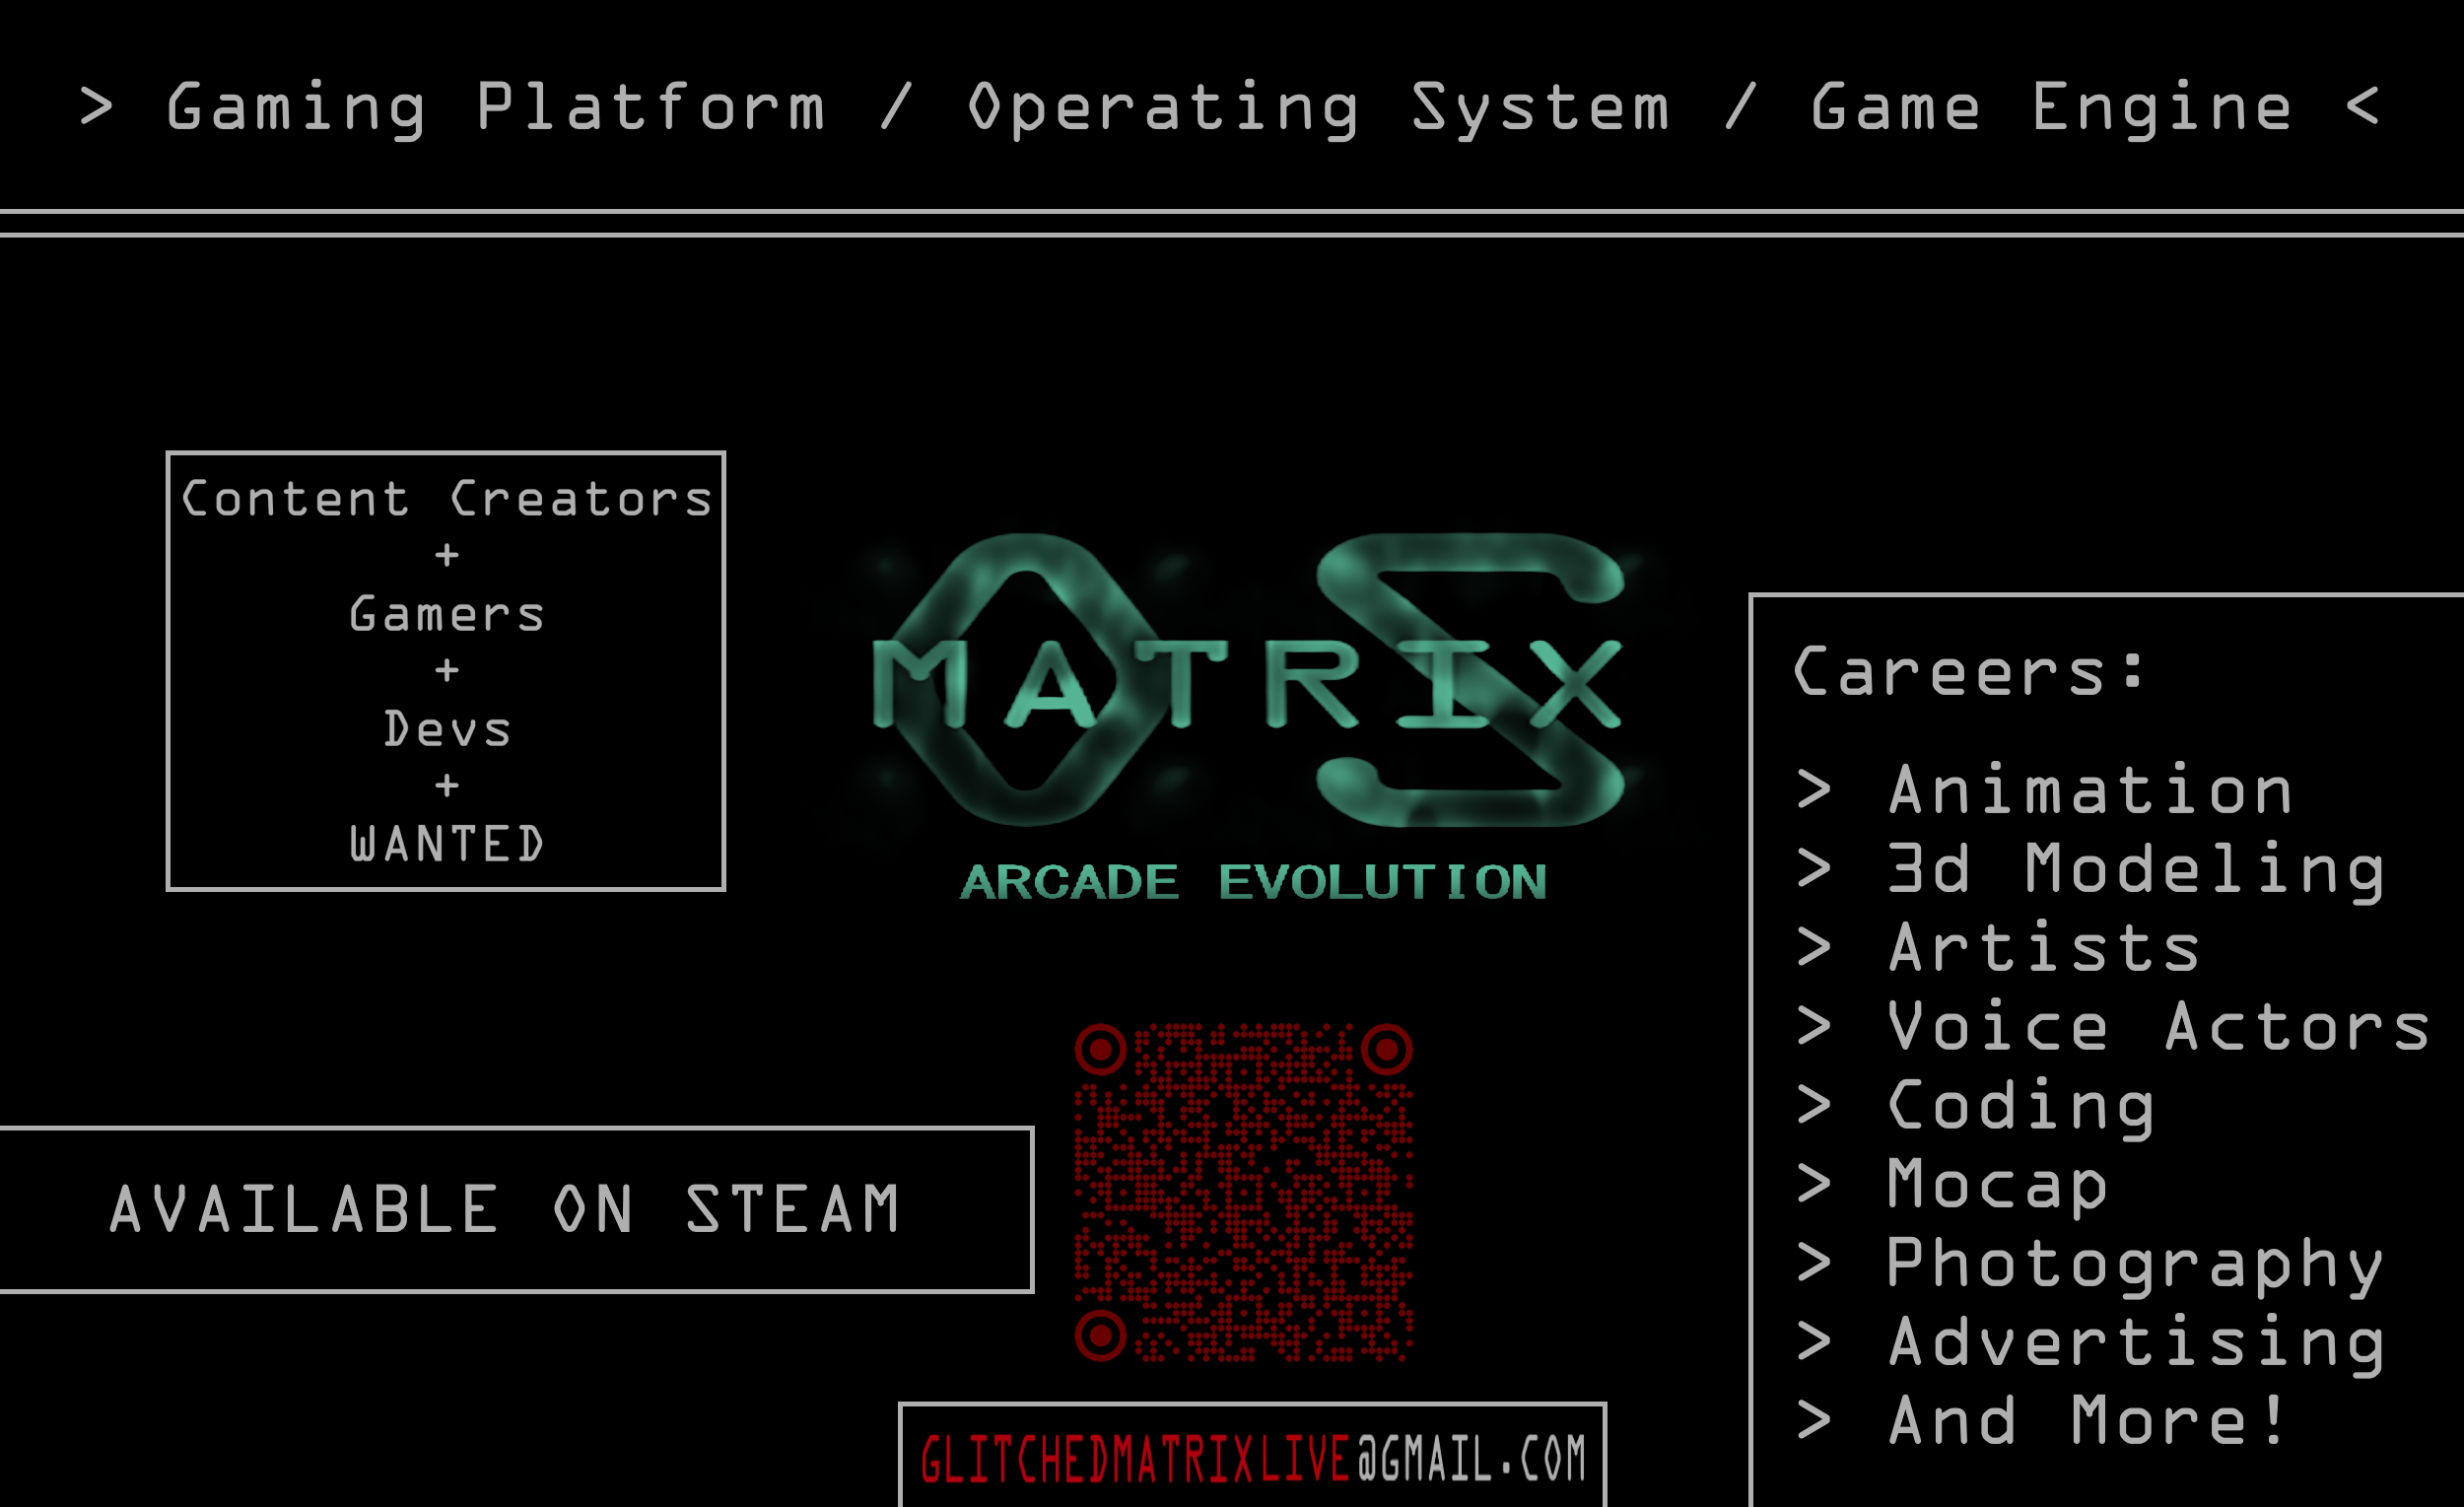
Task: Click the Devs text
Action: (446, 729)
